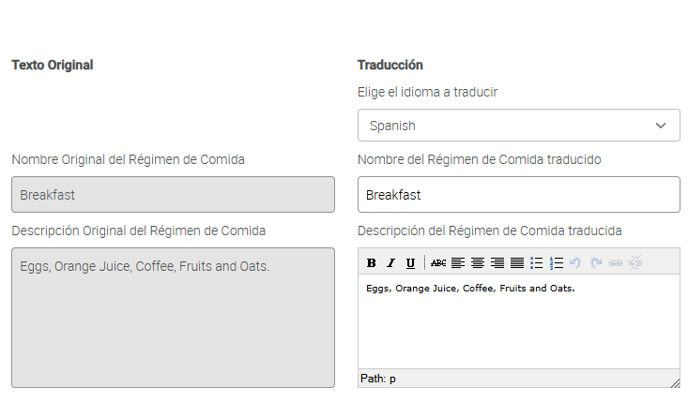The image size is (688, 417).
Task: Toggle underline formatting in the editor
Action: pos(410,263)
